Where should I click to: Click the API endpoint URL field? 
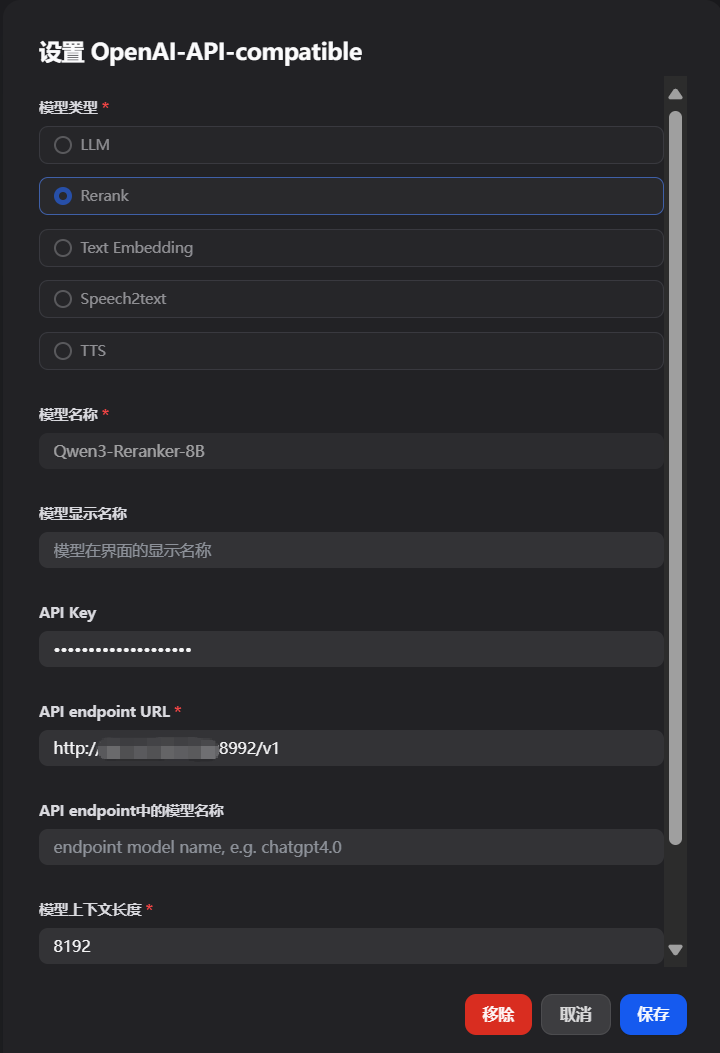(350, 747)
